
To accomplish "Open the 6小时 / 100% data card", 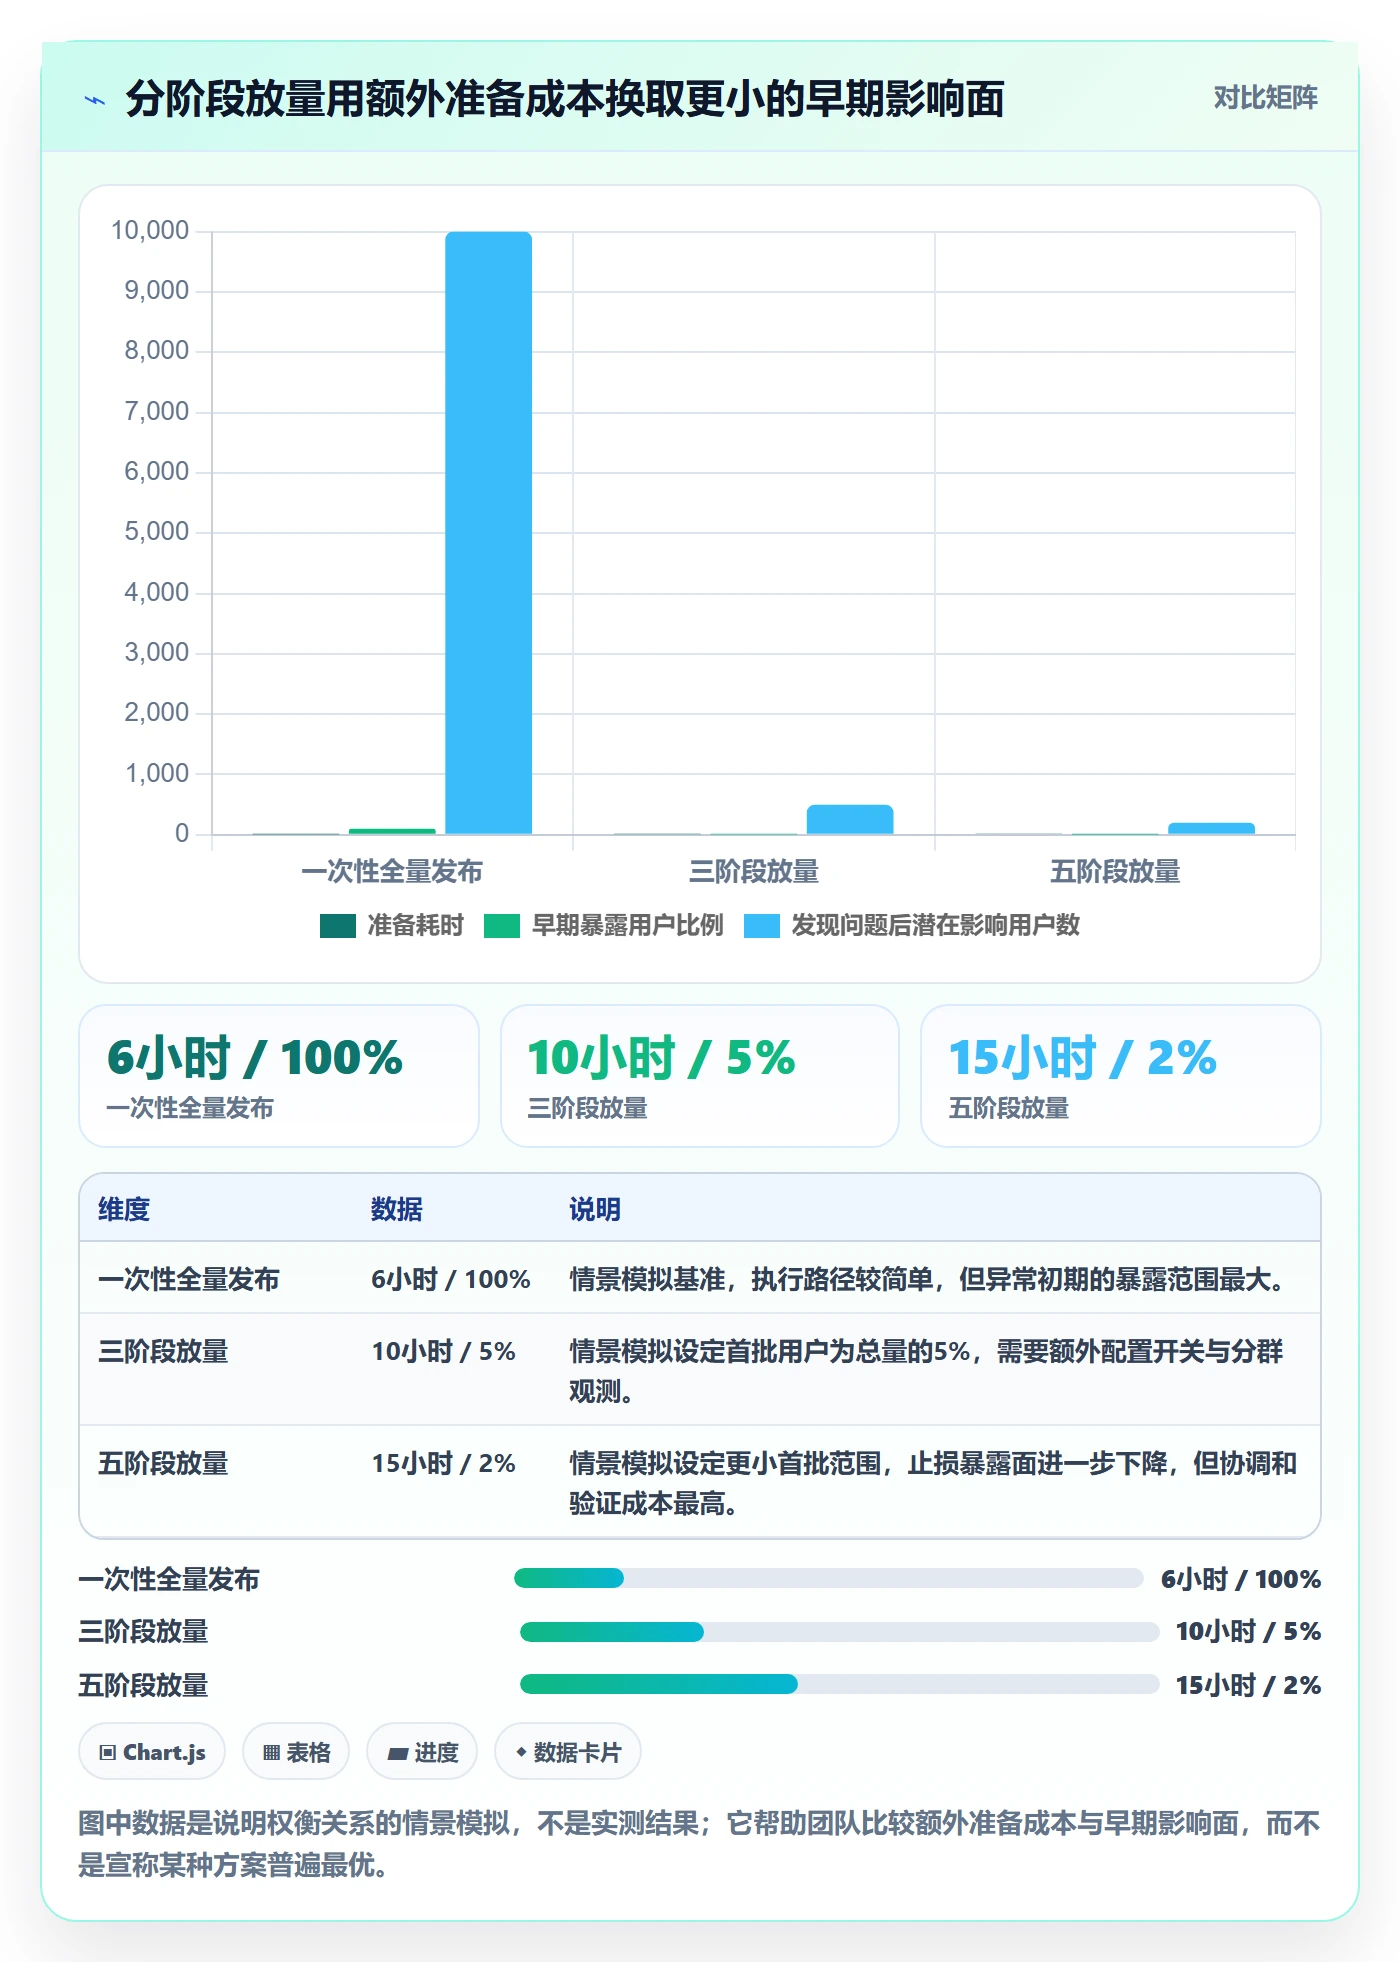I will point(279,1076).
